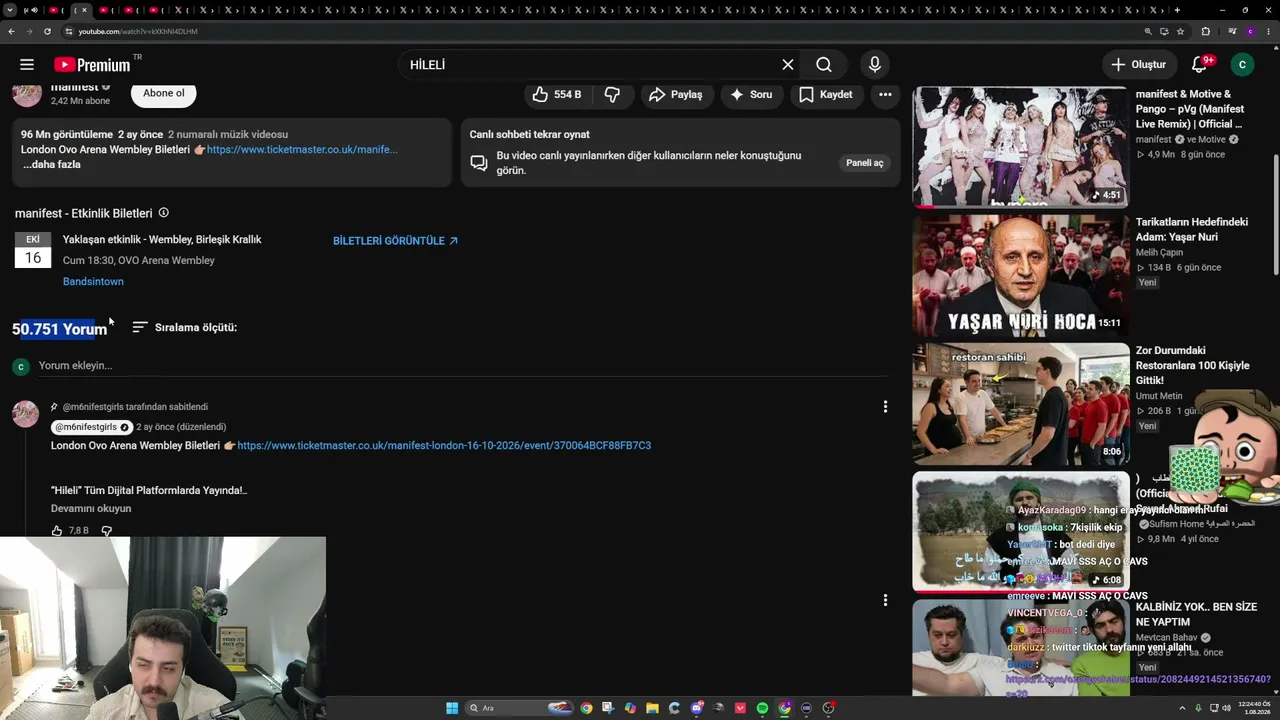Subscribe with the Abone ol button
Screen dimensions: 1280x720
click(x=164, y=94)
